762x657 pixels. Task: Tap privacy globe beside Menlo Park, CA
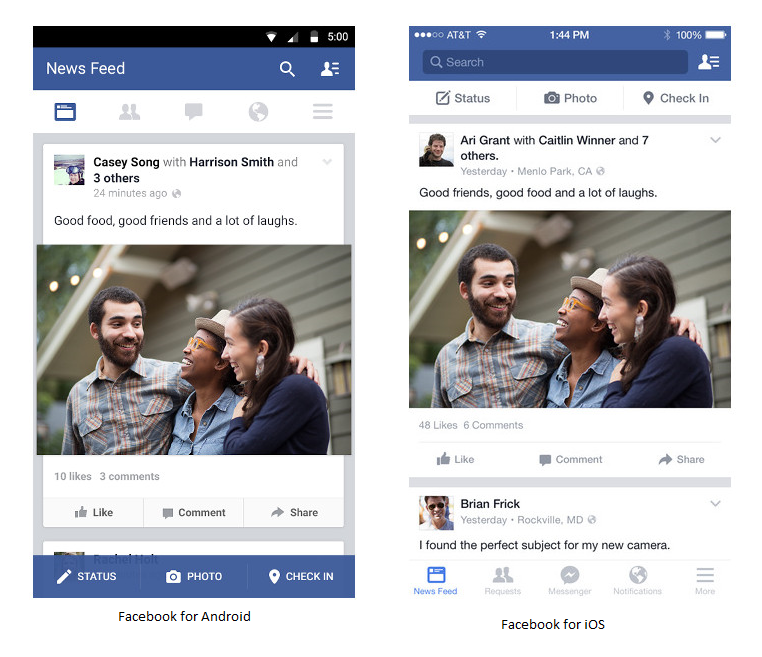(600, 171)
